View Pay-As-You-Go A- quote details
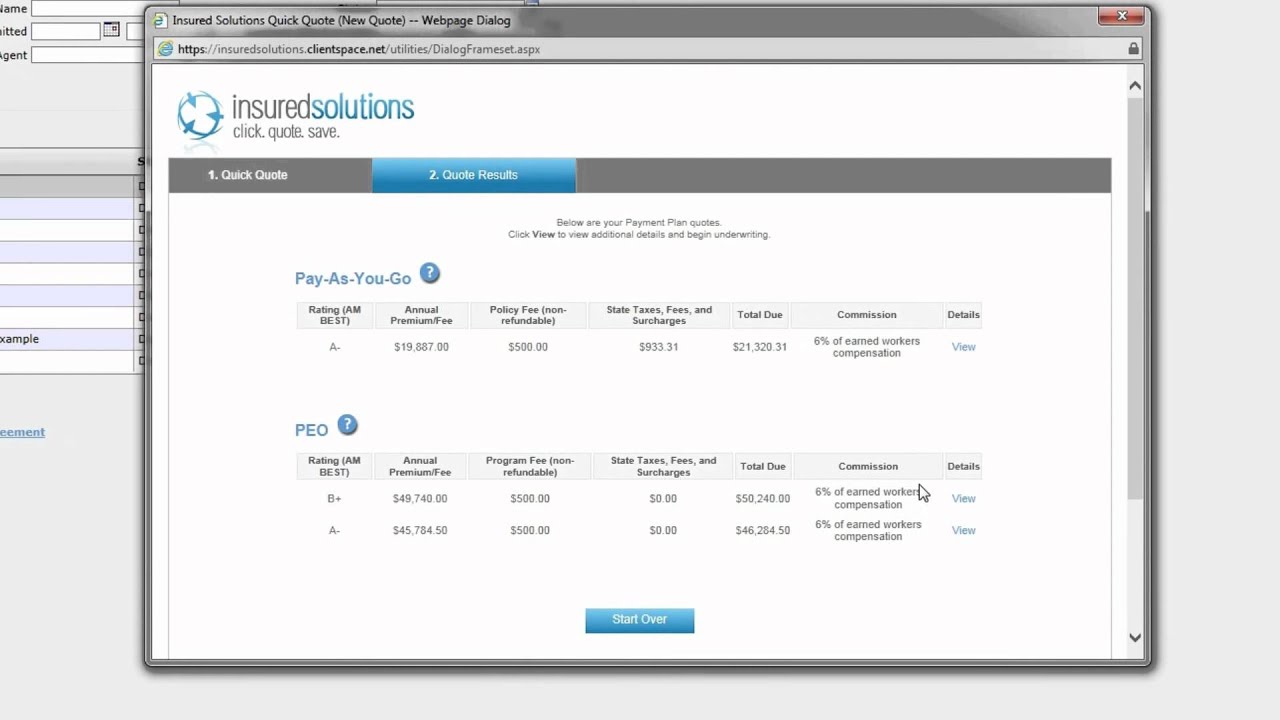 (963, 347)
